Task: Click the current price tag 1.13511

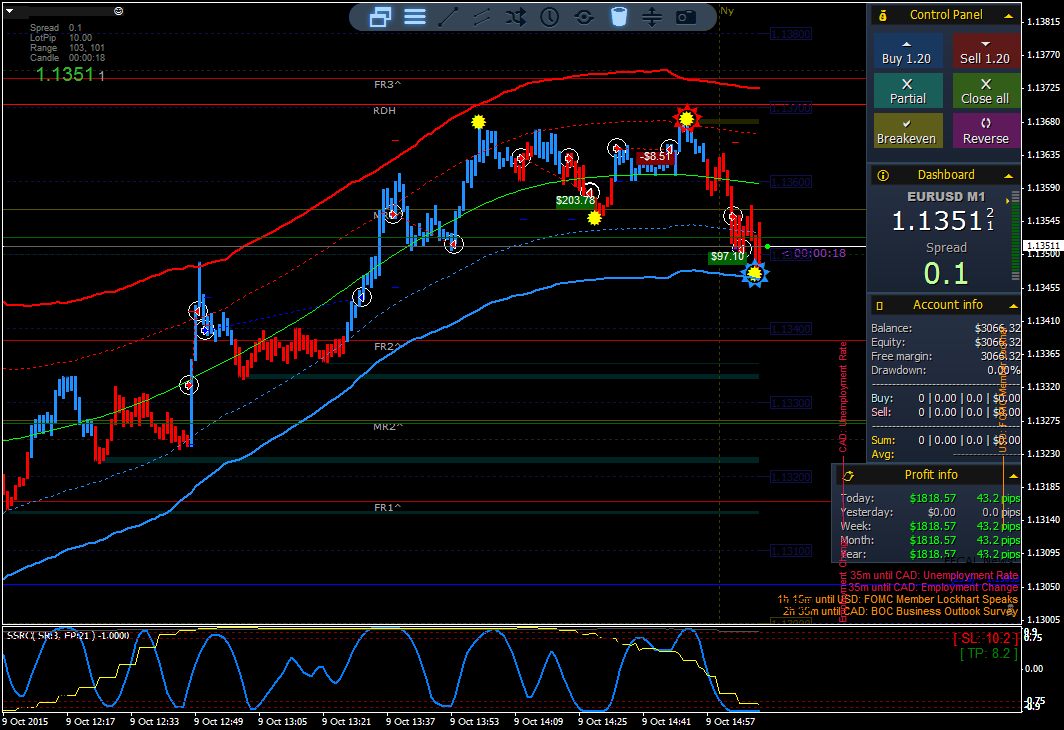Action: click(1042, 246)
